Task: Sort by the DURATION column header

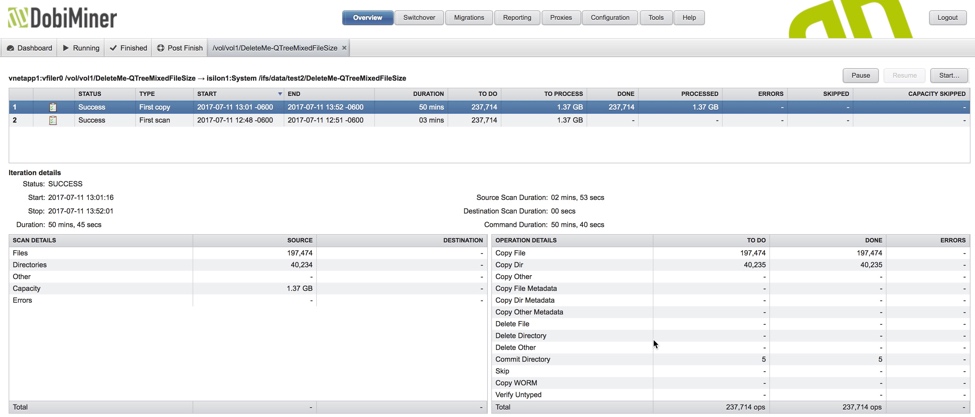Action: click(x=428, y=94)
